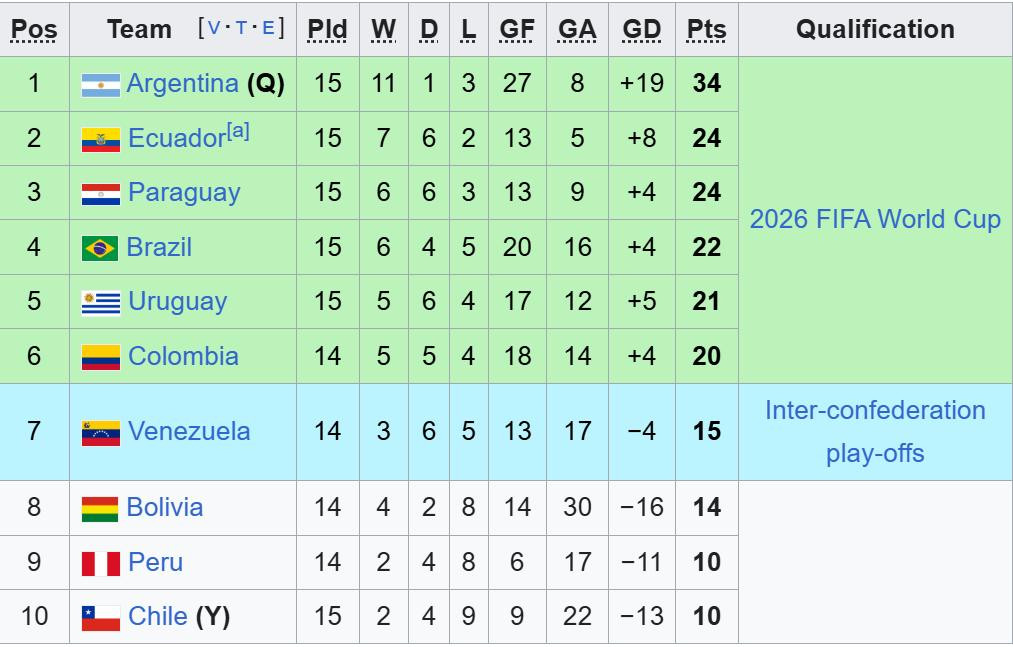Click the Ecuador flag icon
This screenshot has height=647, width=1013.
click(101, 140)
